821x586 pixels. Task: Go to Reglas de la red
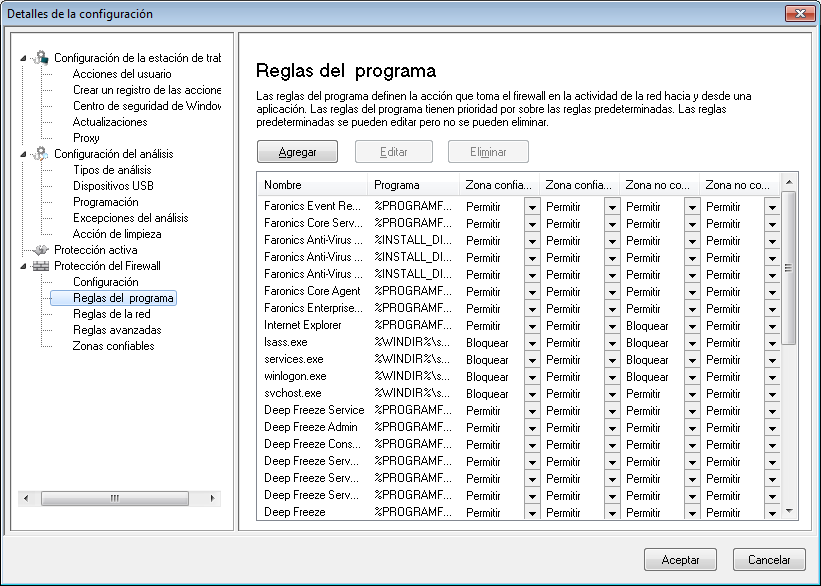[x=112, y=314]
